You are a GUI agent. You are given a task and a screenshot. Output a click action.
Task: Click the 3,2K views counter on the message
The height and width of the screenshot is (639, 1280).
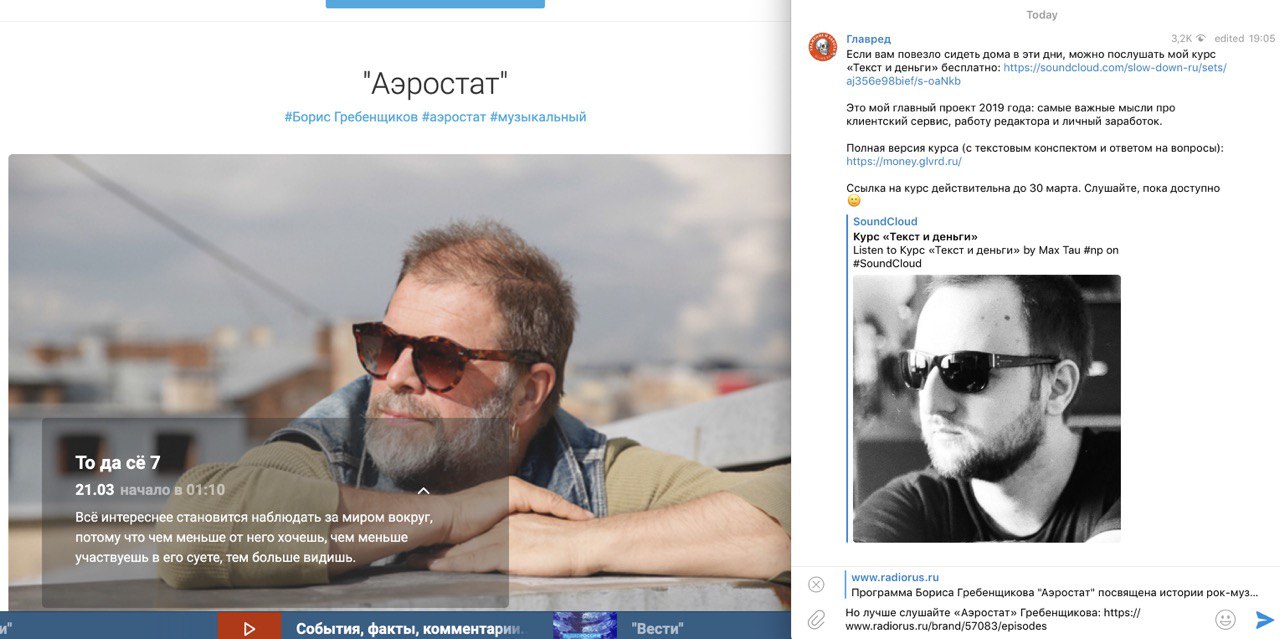coord(1188,39)
